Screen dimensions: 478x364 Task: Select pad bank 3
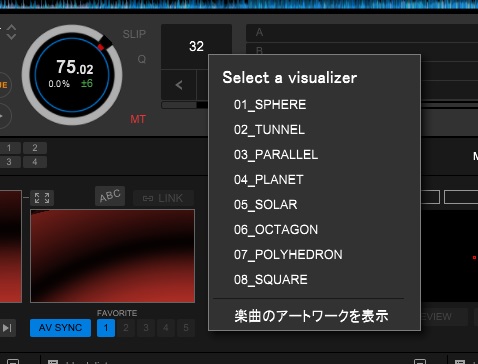point(9,162)
